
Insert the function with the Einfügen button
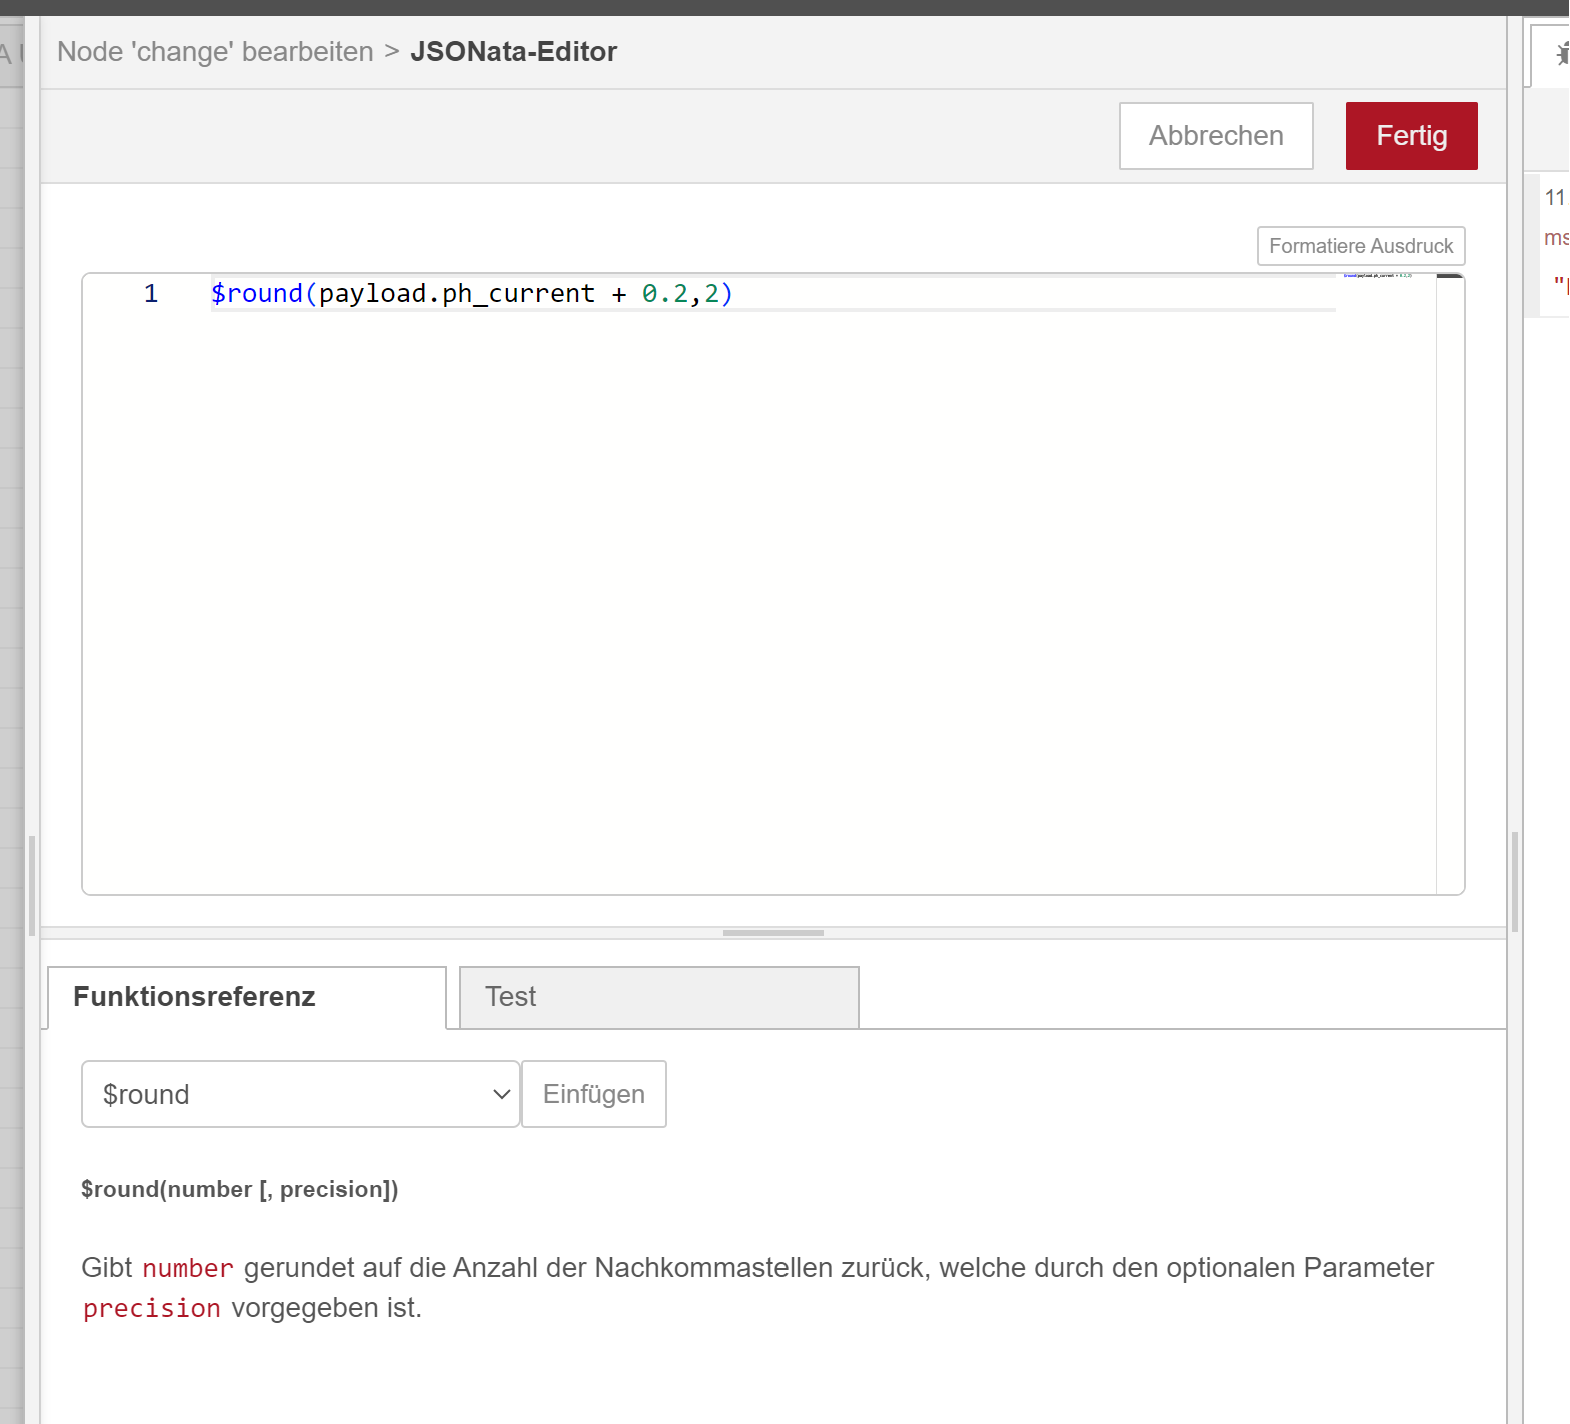pos(593,1094)
